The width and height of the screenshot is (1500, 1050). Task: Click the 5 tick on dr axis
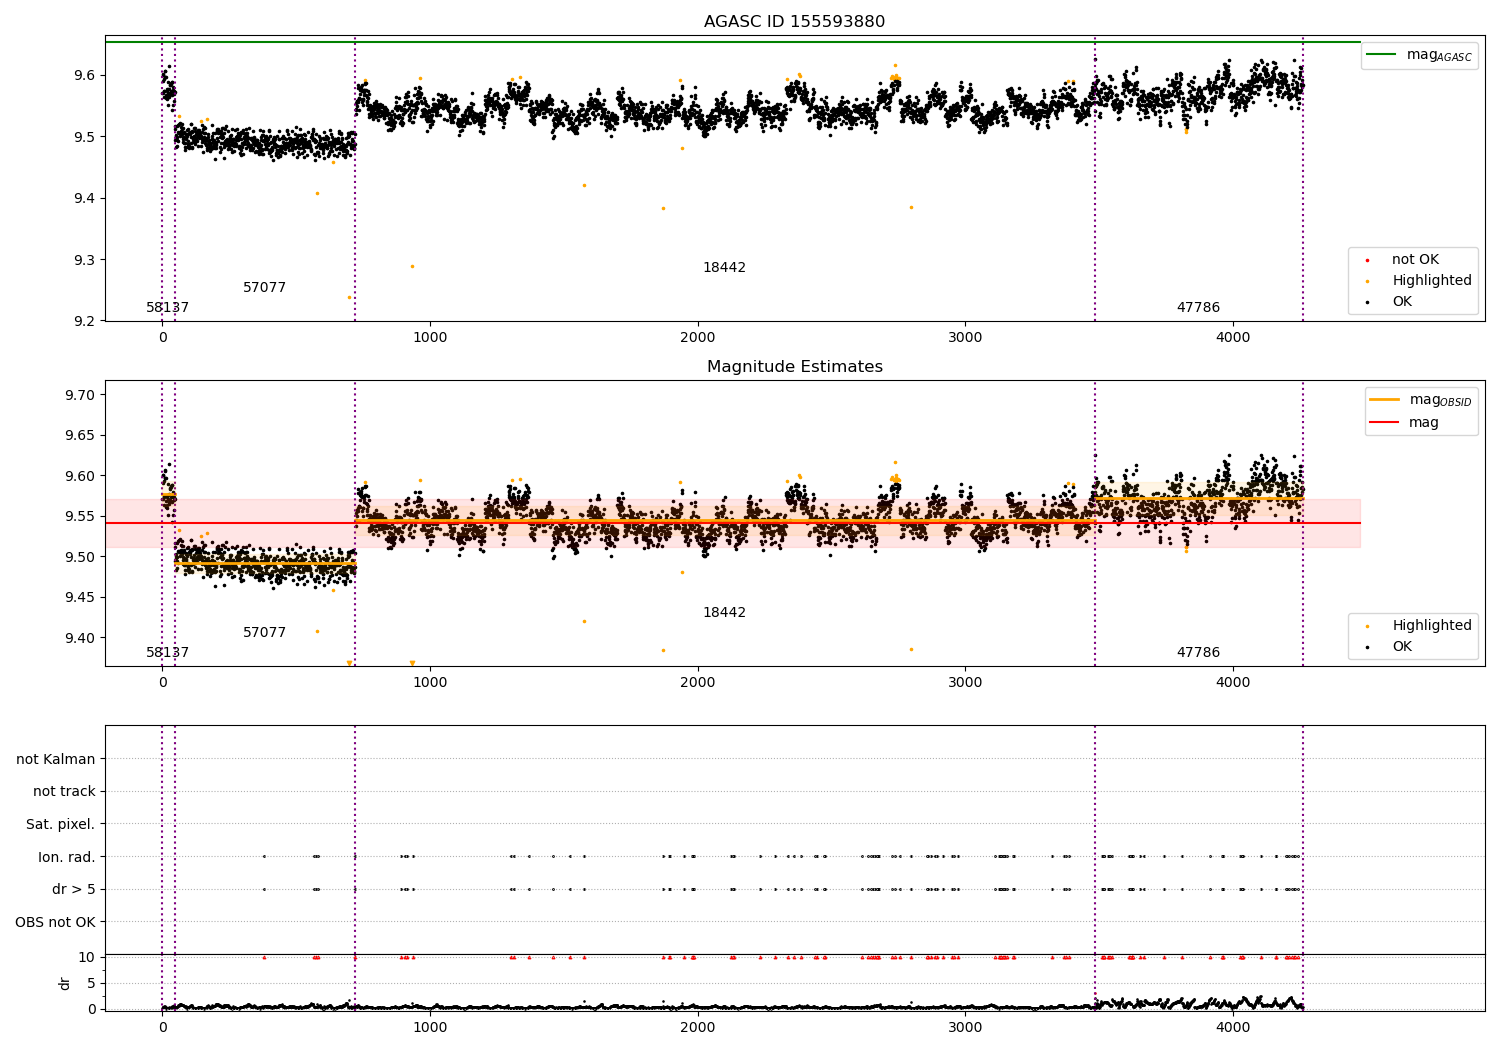coord(92,983)
